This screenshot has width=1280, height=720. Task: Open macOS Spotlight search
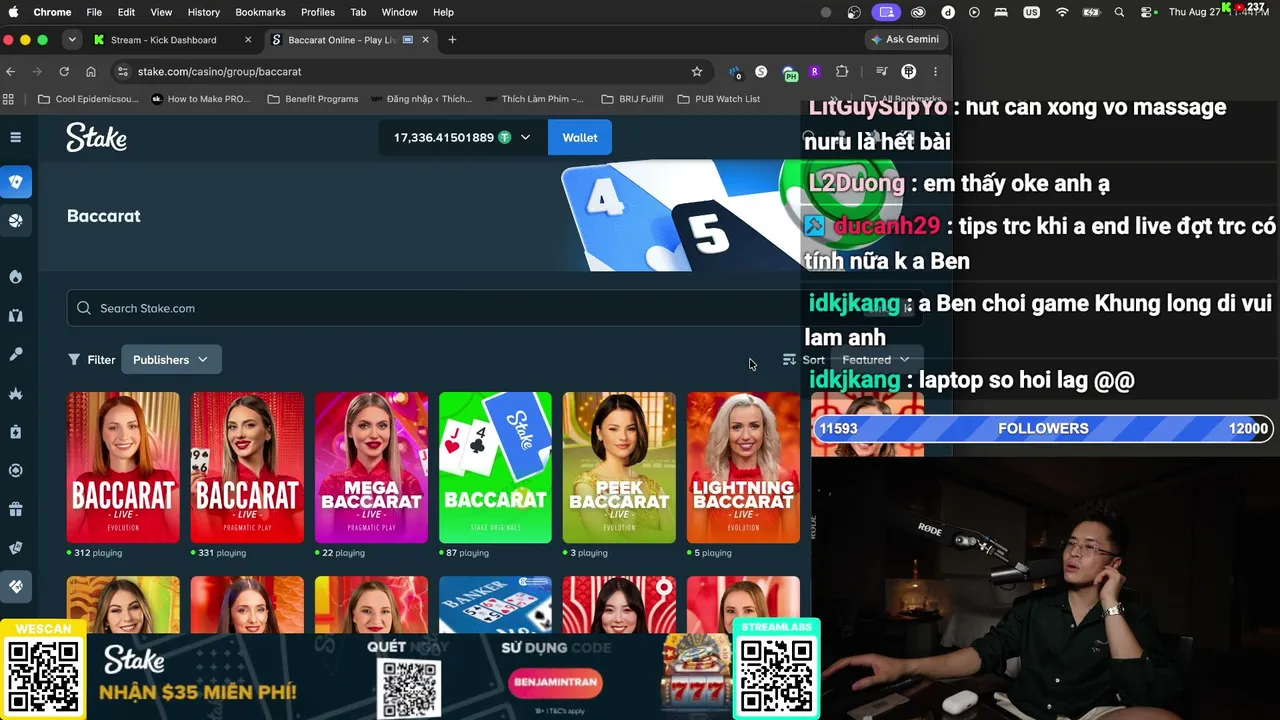(1119, 12)
